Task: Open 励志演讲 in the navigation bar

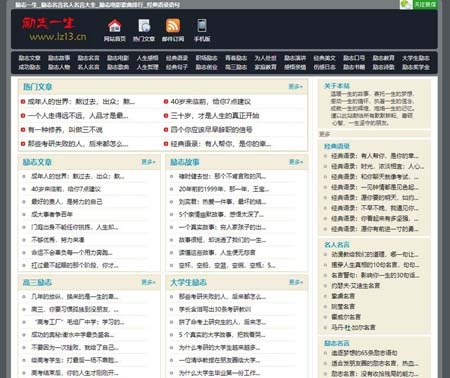Action: pyautogui.click(x=295, y=58)
